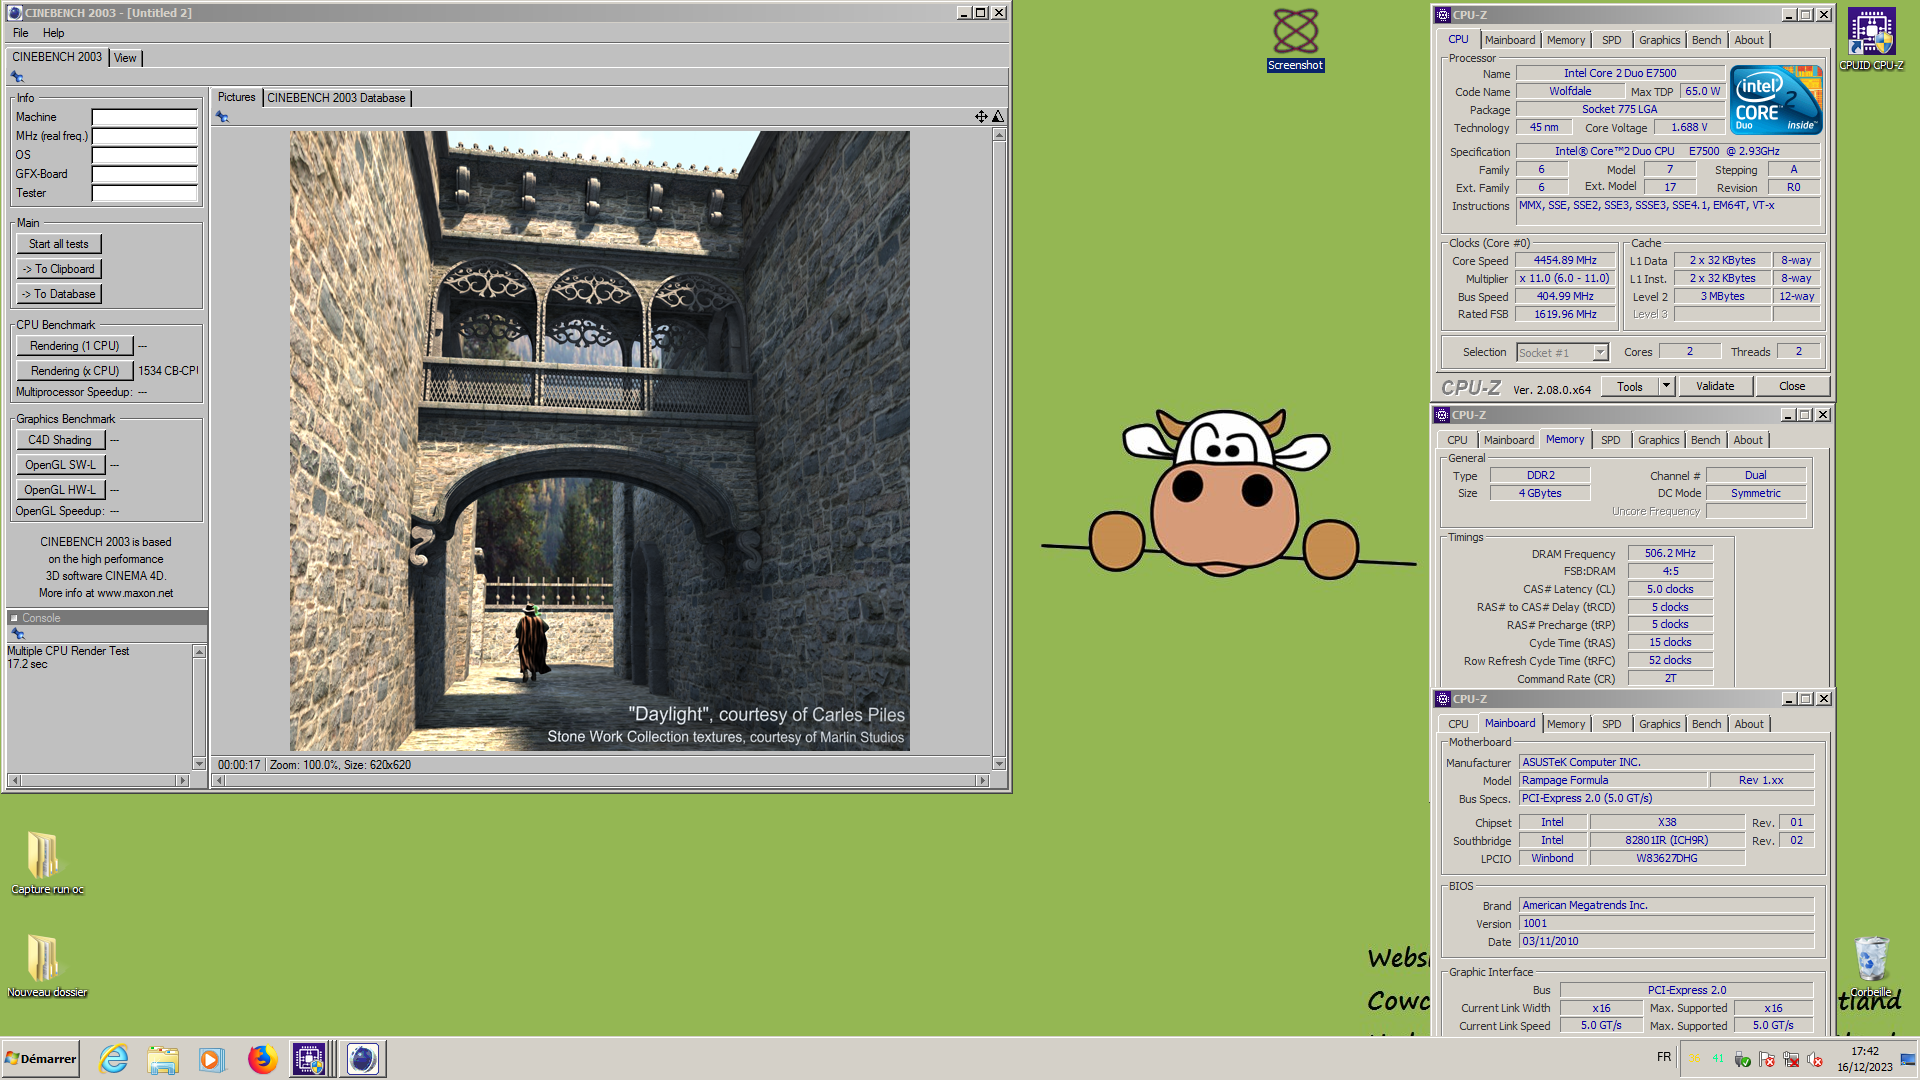Click the Console scroll-up arrow
This screenshot has height=1080, width=1920.
coord(199,651)
